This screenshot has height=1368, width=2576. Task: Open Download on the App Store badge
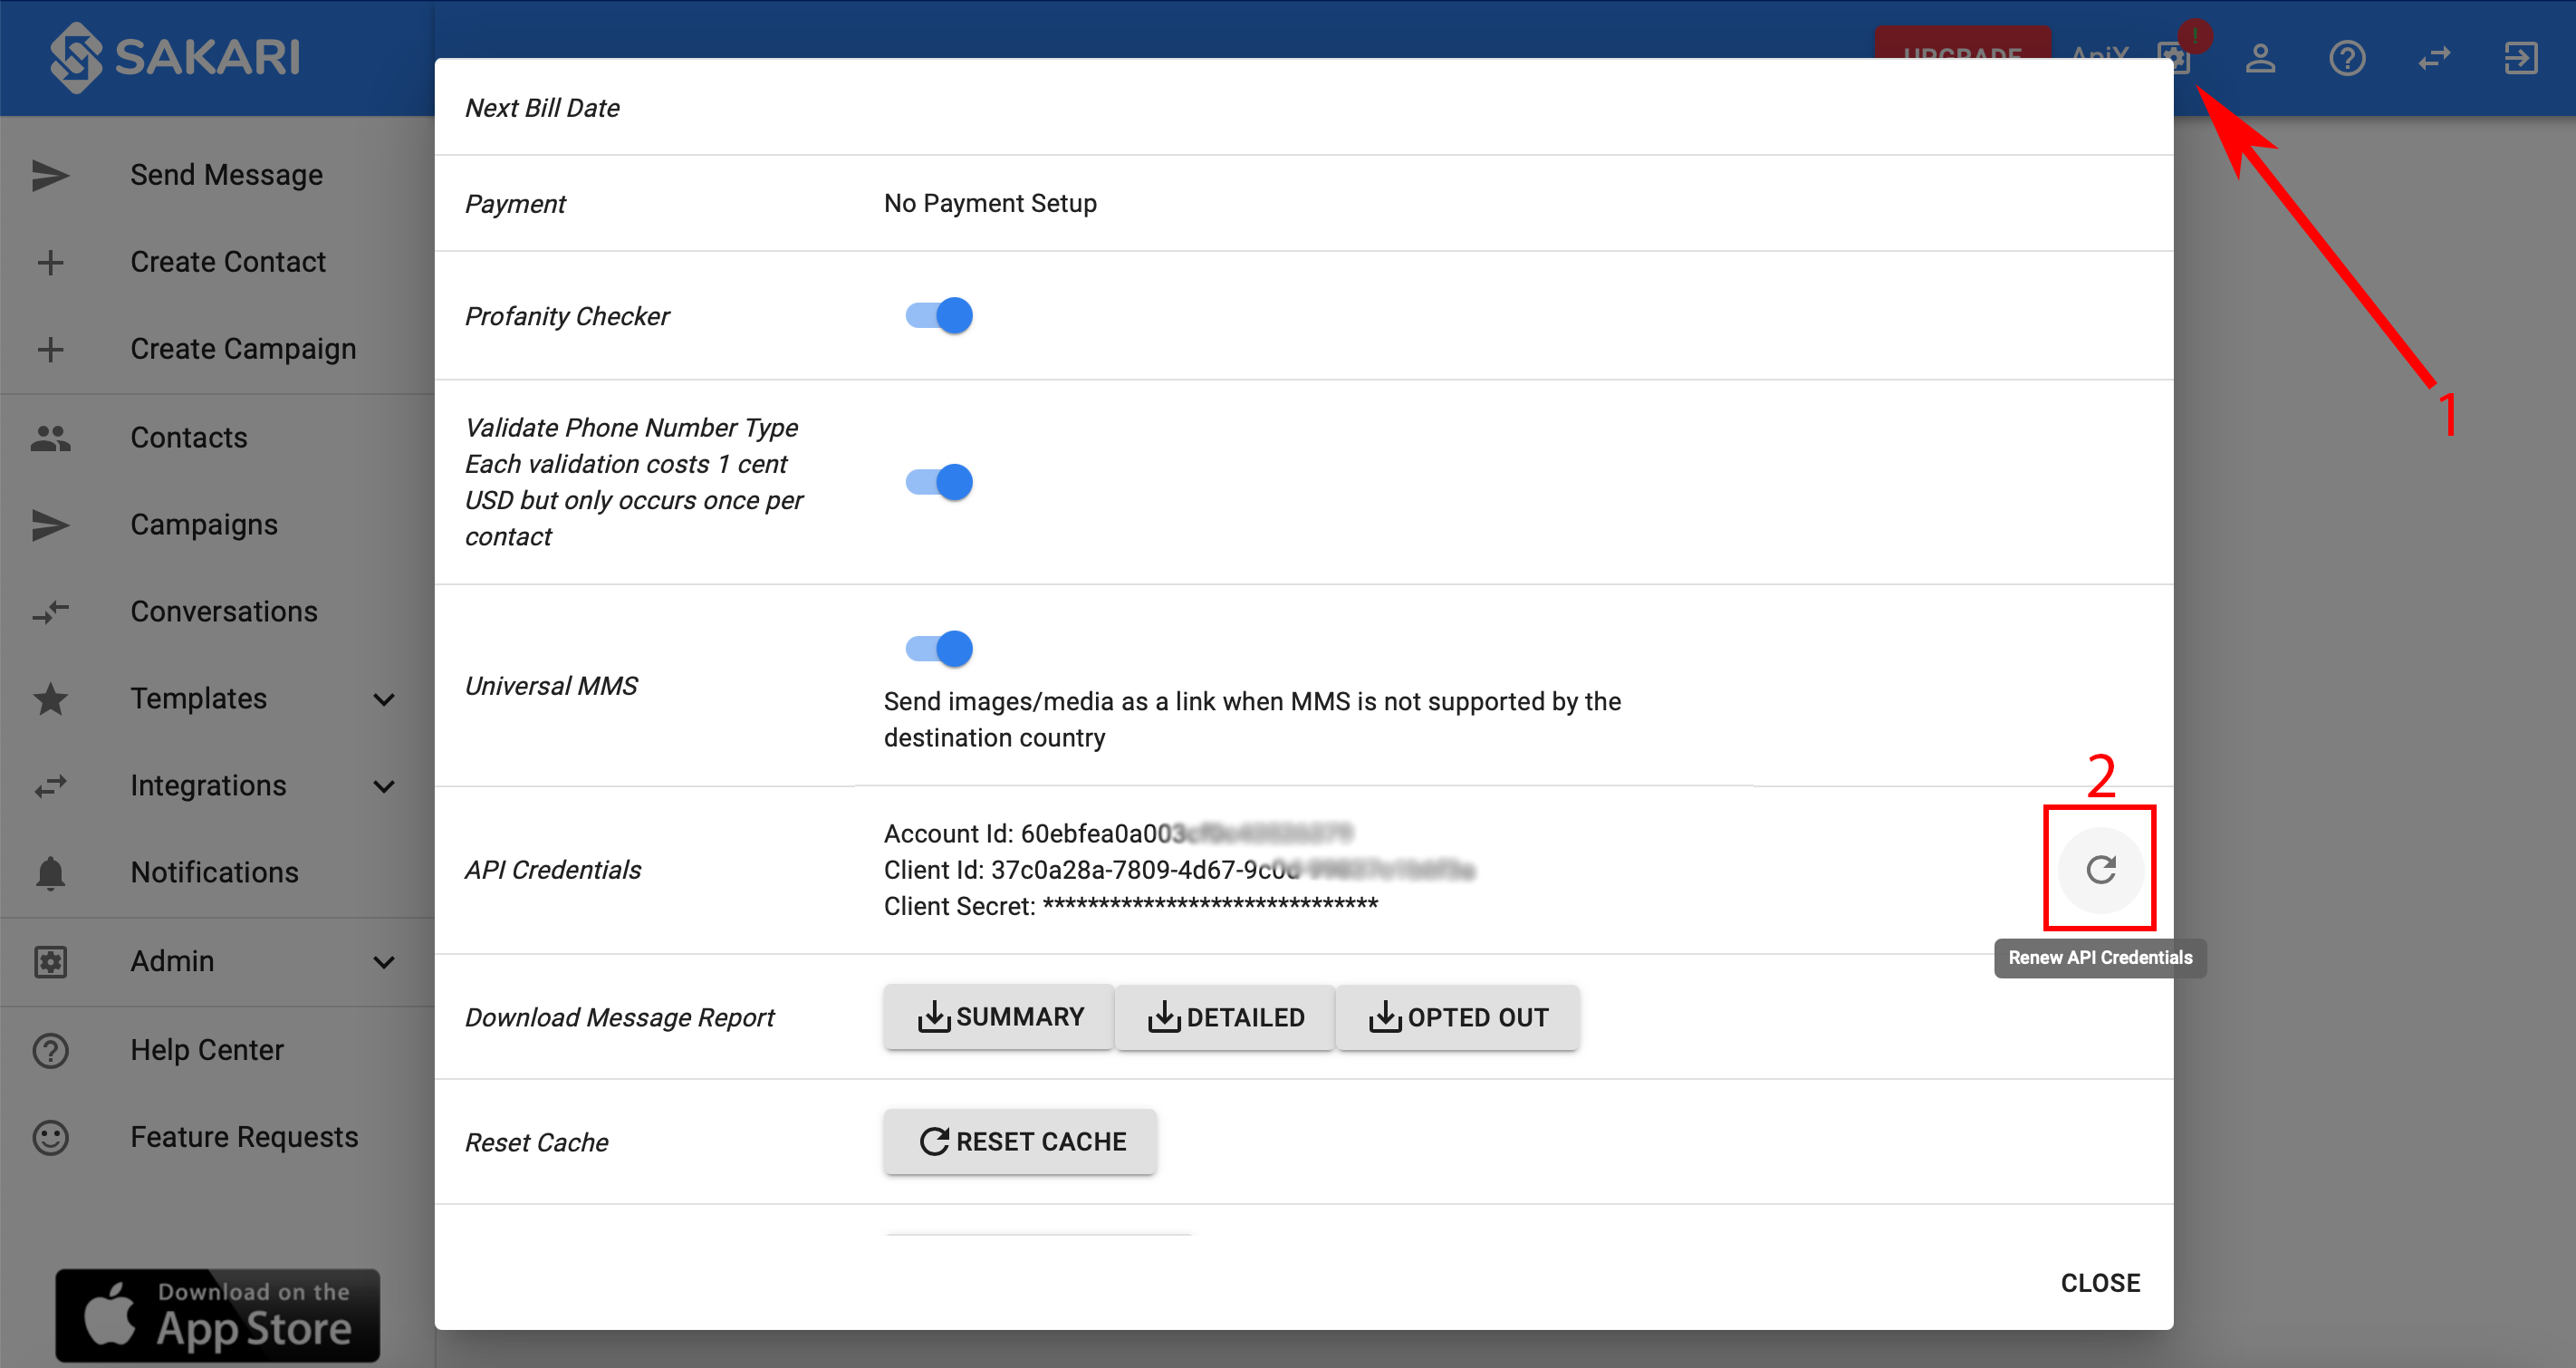click(x=217, y=1314)
